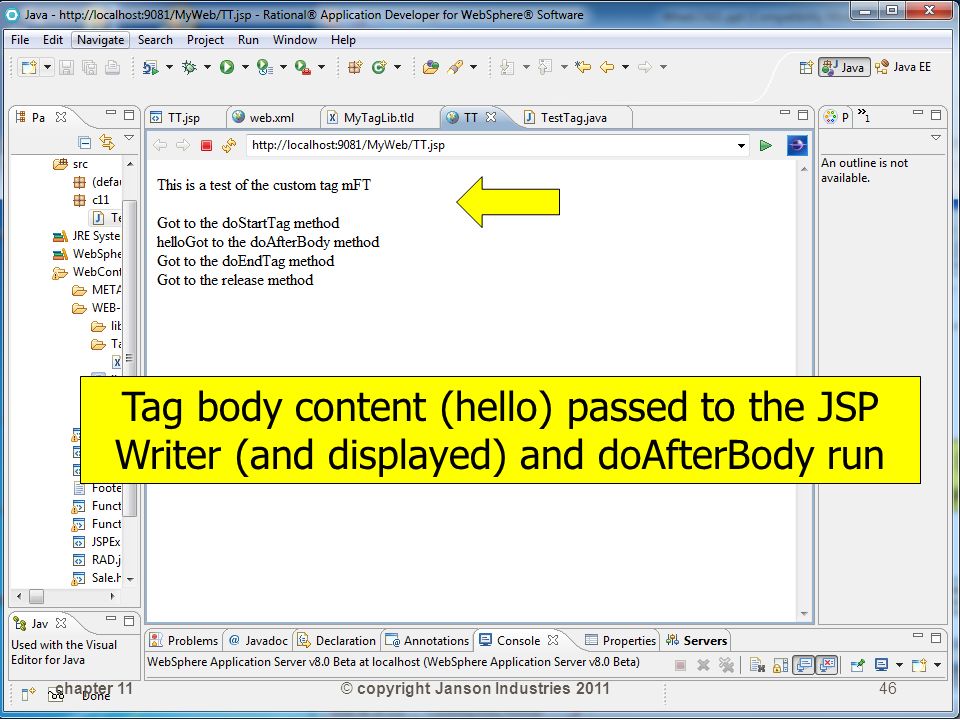Switch to the TT.jsp editor tab
Image resolution: width=960 pixels, height=720 pixels.
tap(184, 118)
